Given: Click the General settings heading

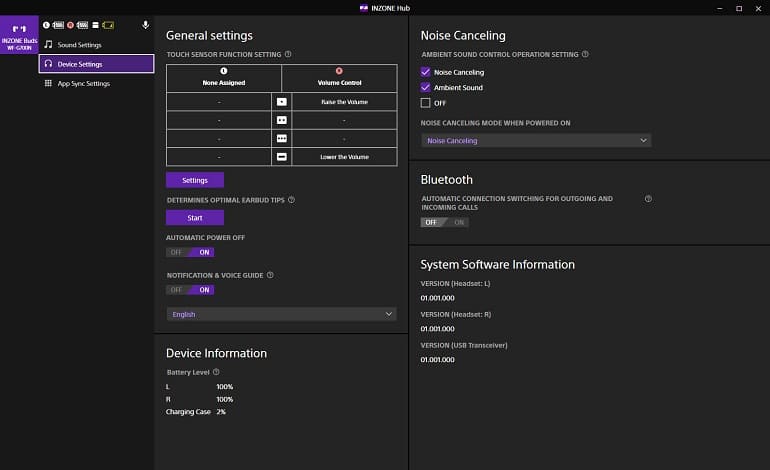Looking at the screenshot, I should (x=209, y=35).
